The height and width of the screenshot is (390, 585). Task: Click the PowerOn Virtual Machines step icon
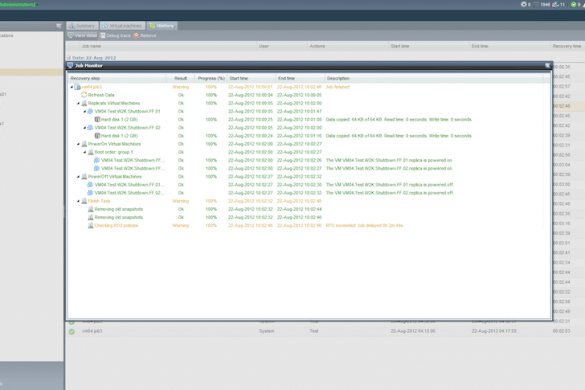(x=84, y=144)
